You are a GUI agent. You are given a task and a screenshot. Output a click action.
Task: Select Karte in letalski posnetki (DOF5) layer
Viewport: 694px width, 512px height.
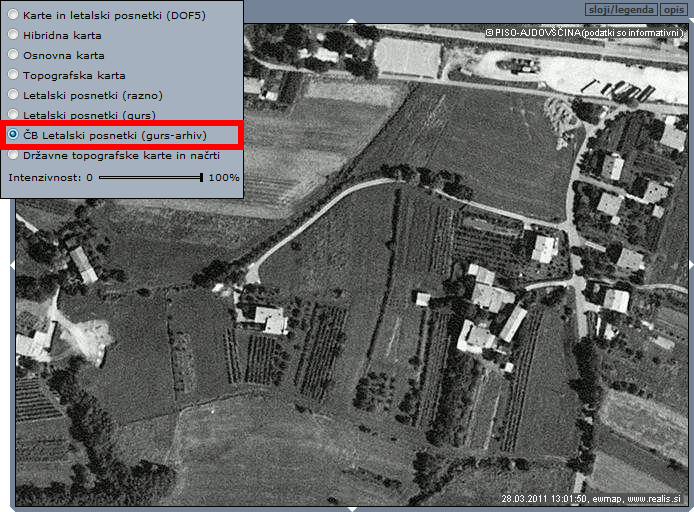[13, 15]
